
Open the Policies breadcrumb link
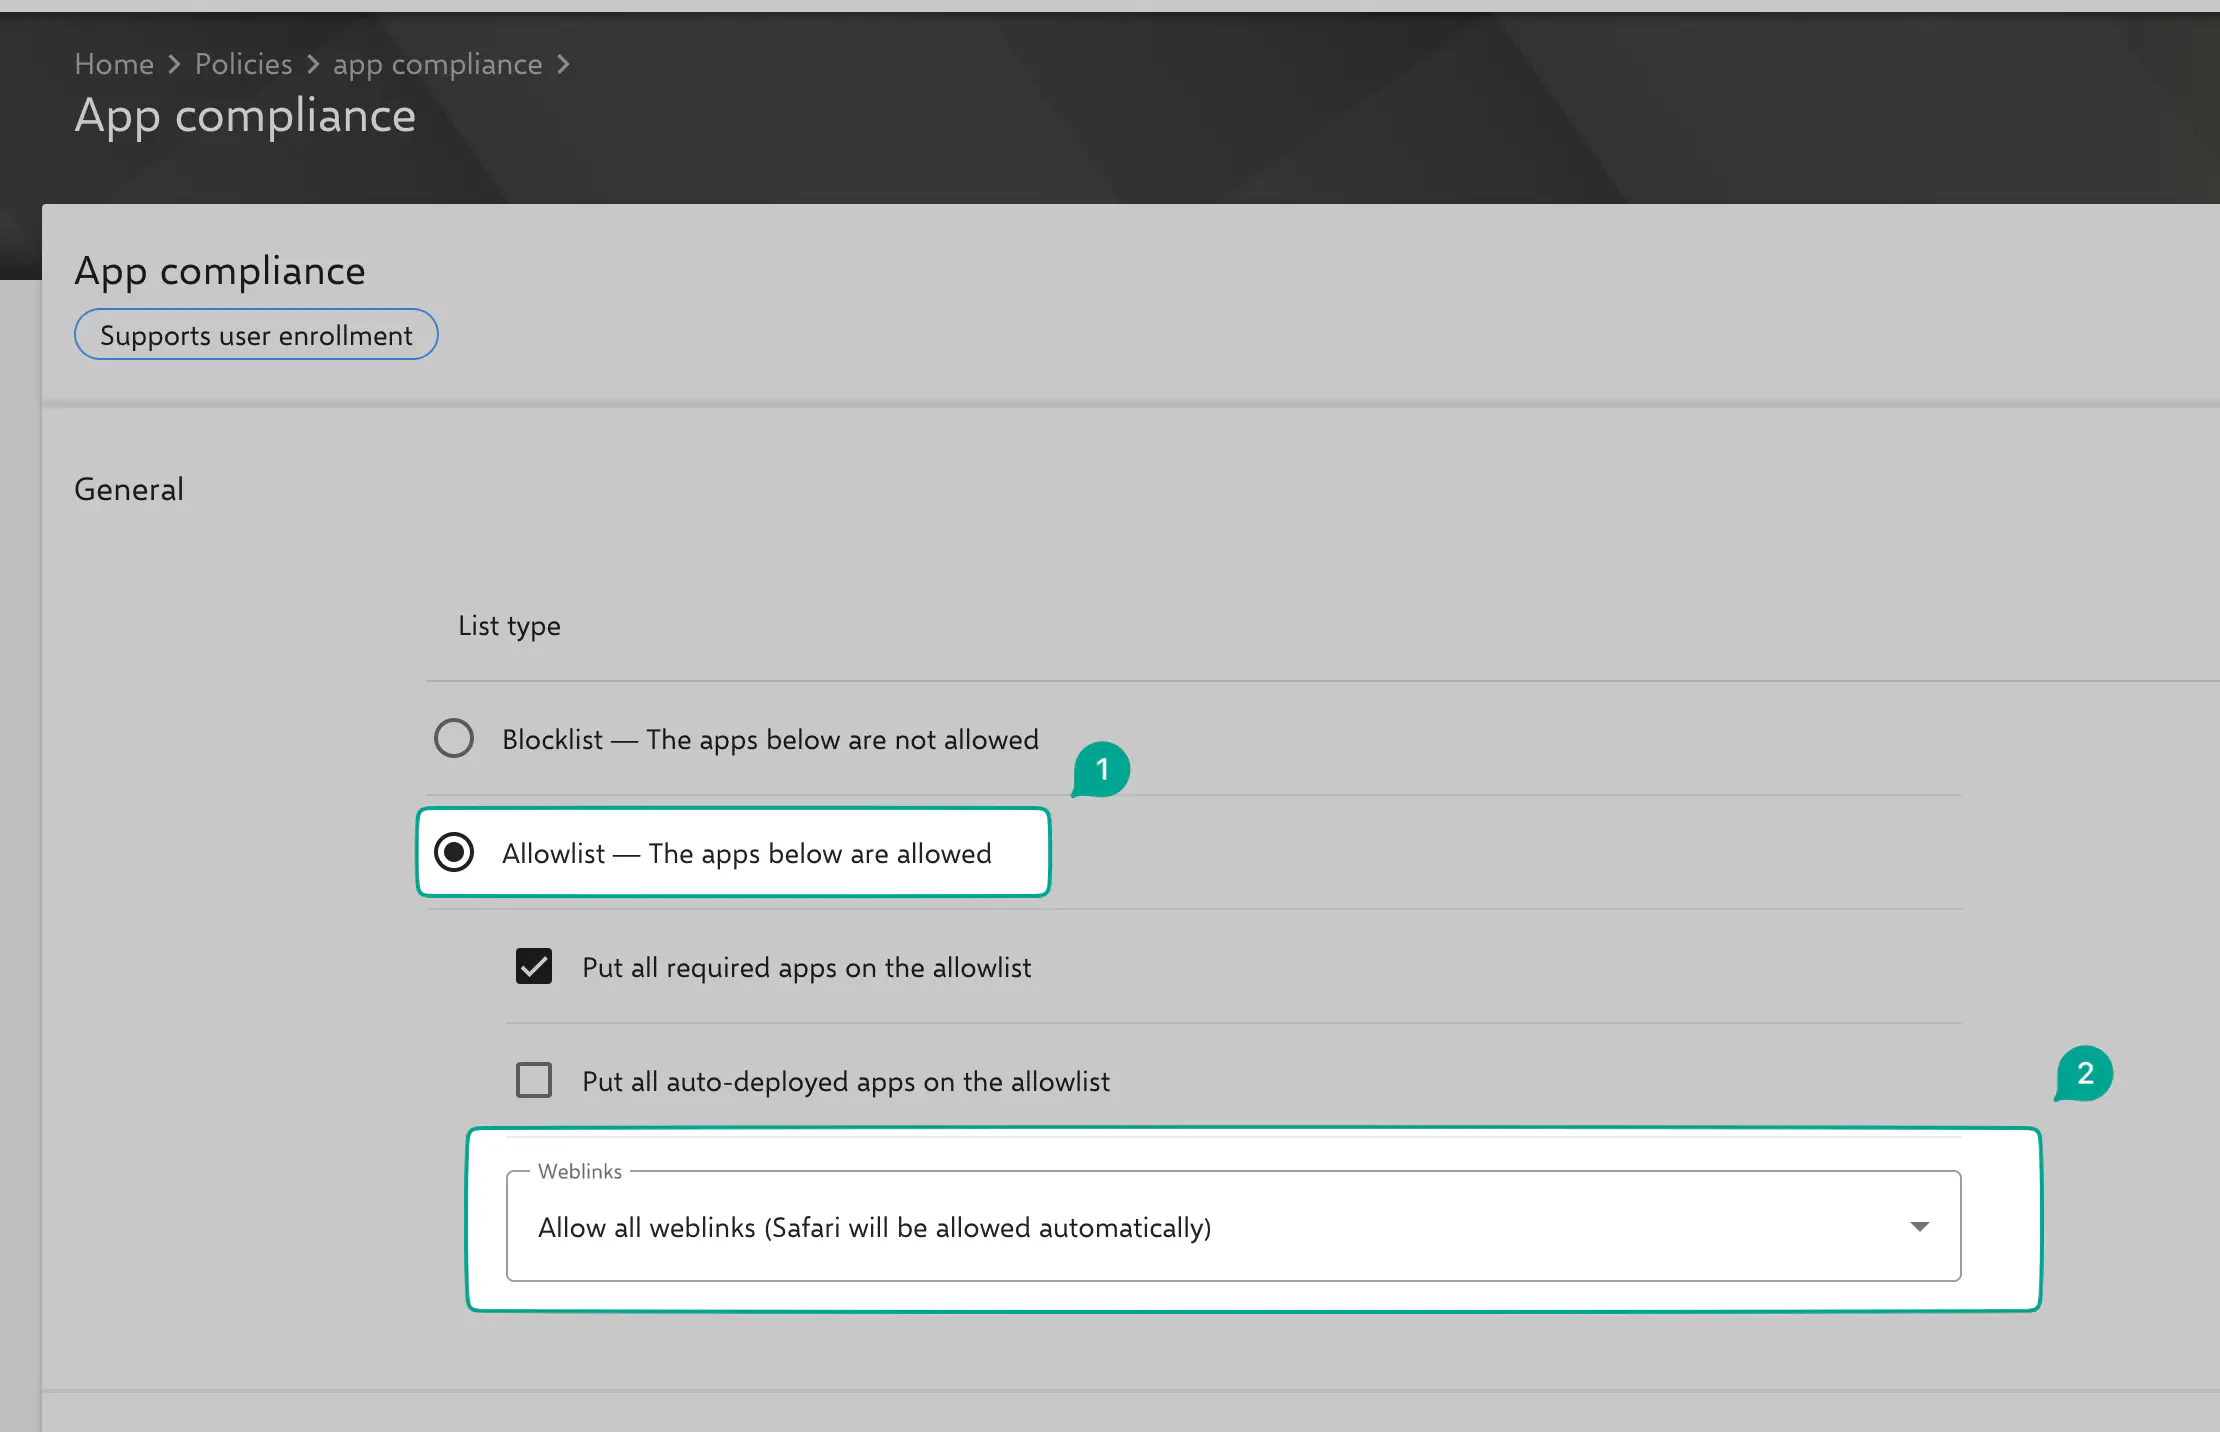(x=243, y=64)
